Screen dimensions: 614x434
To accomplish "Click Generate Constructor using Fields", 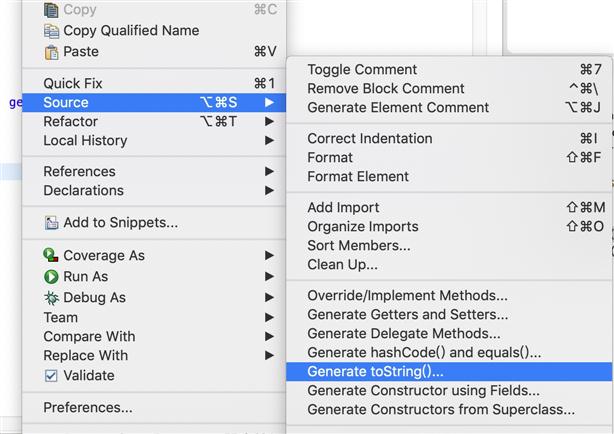I will (449, 391).
